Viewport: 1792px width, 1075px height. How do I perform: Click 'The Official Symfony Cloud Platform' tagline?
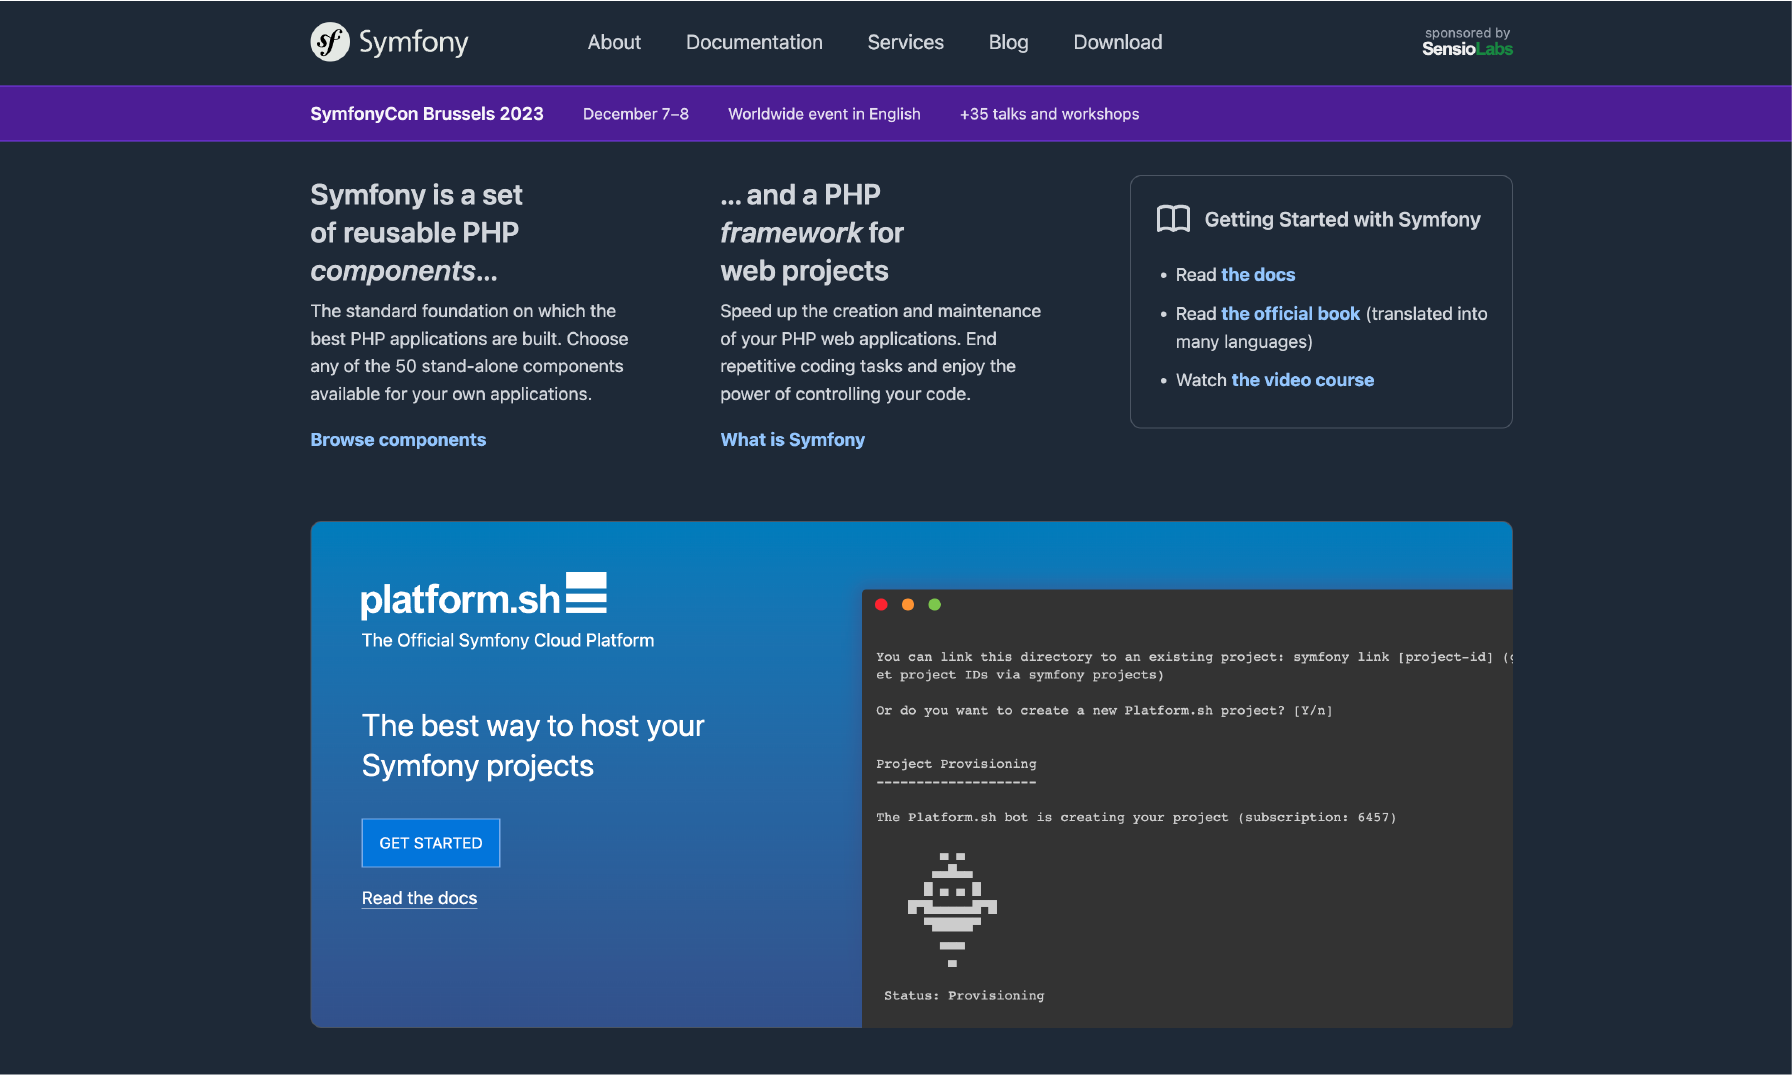click(x=508, y=640)
